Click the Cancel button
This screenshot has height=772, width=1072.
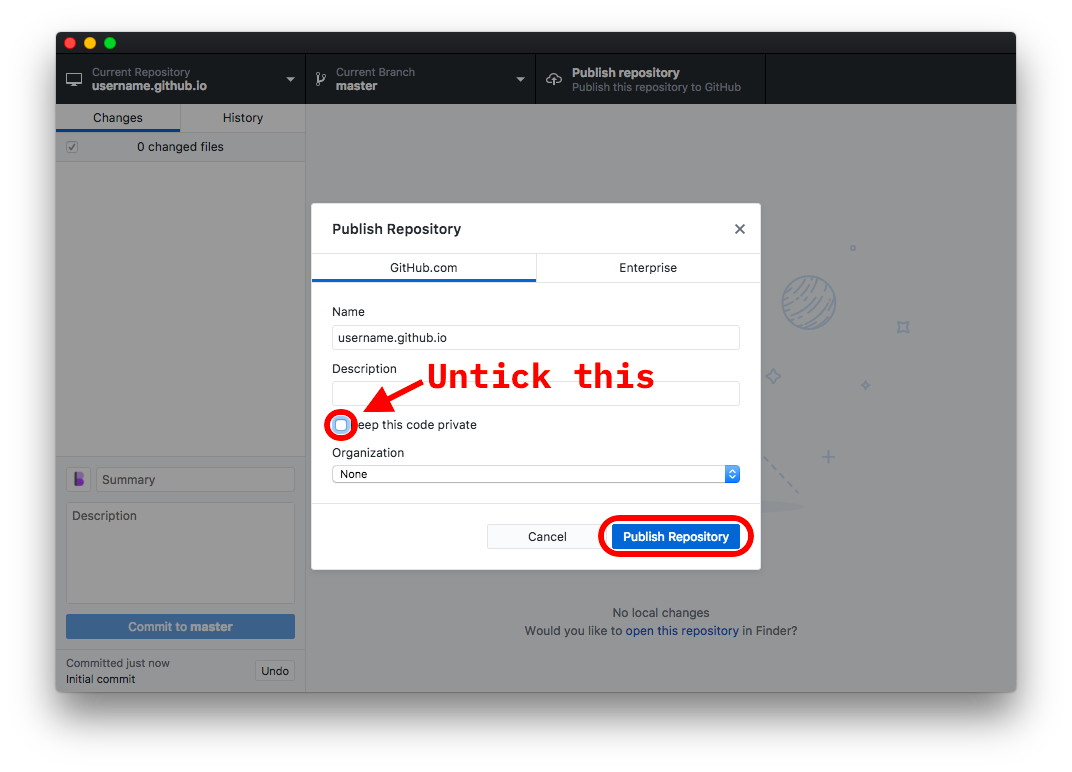tap(546, 536)
